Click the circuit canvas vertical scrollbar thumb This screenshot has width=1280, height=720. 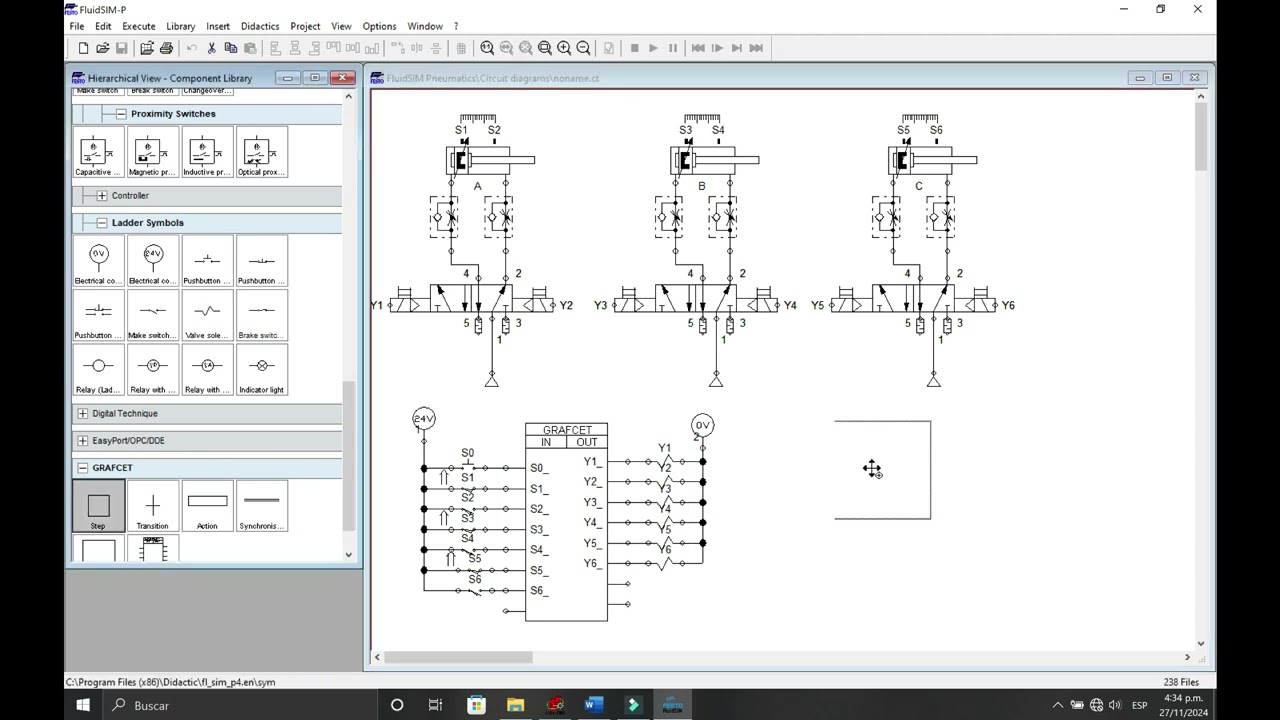point(1200,137)
